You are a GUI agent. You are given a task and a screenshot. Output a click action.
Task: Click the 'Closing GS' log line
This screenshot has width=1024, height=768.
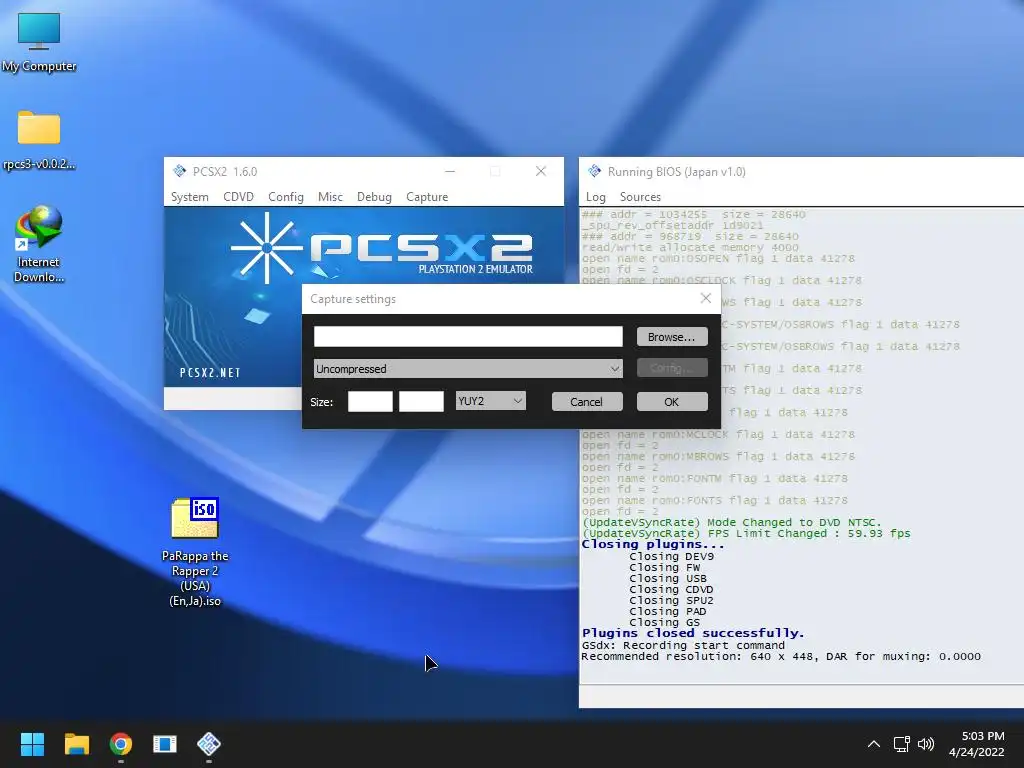point(664,622)
